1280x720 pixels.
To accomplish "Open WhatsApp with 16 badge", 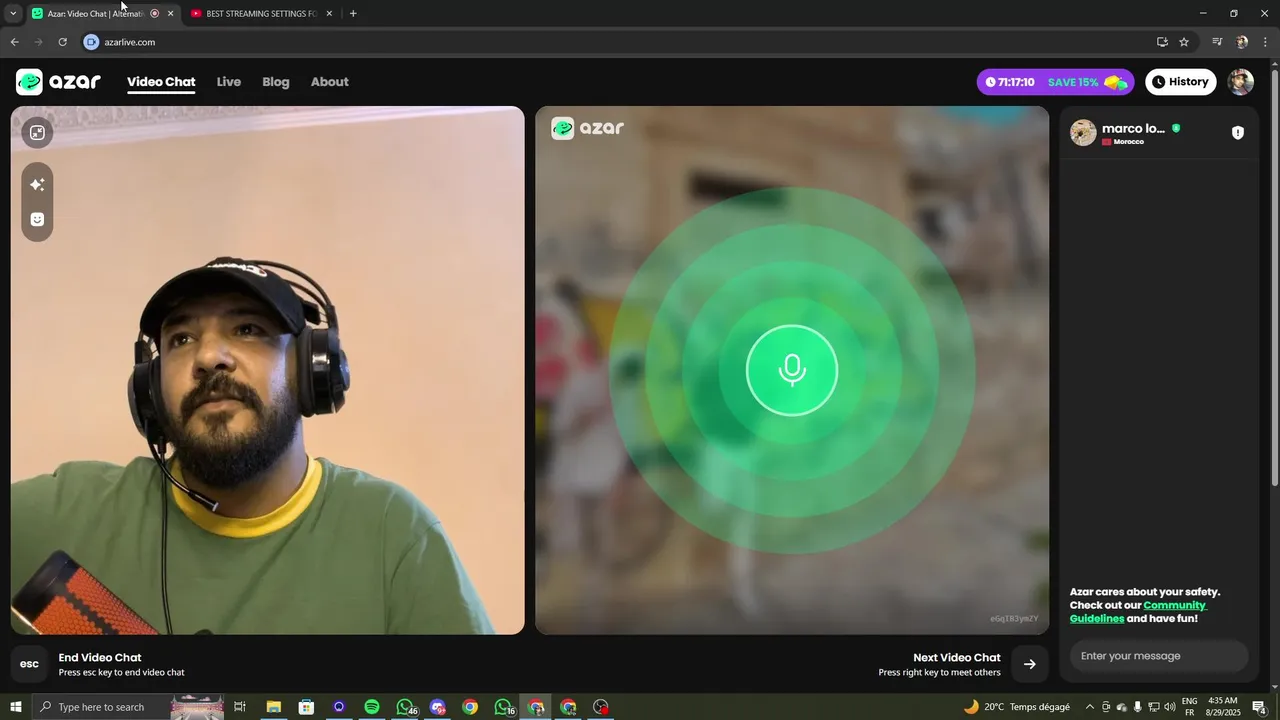I will 504,707.
